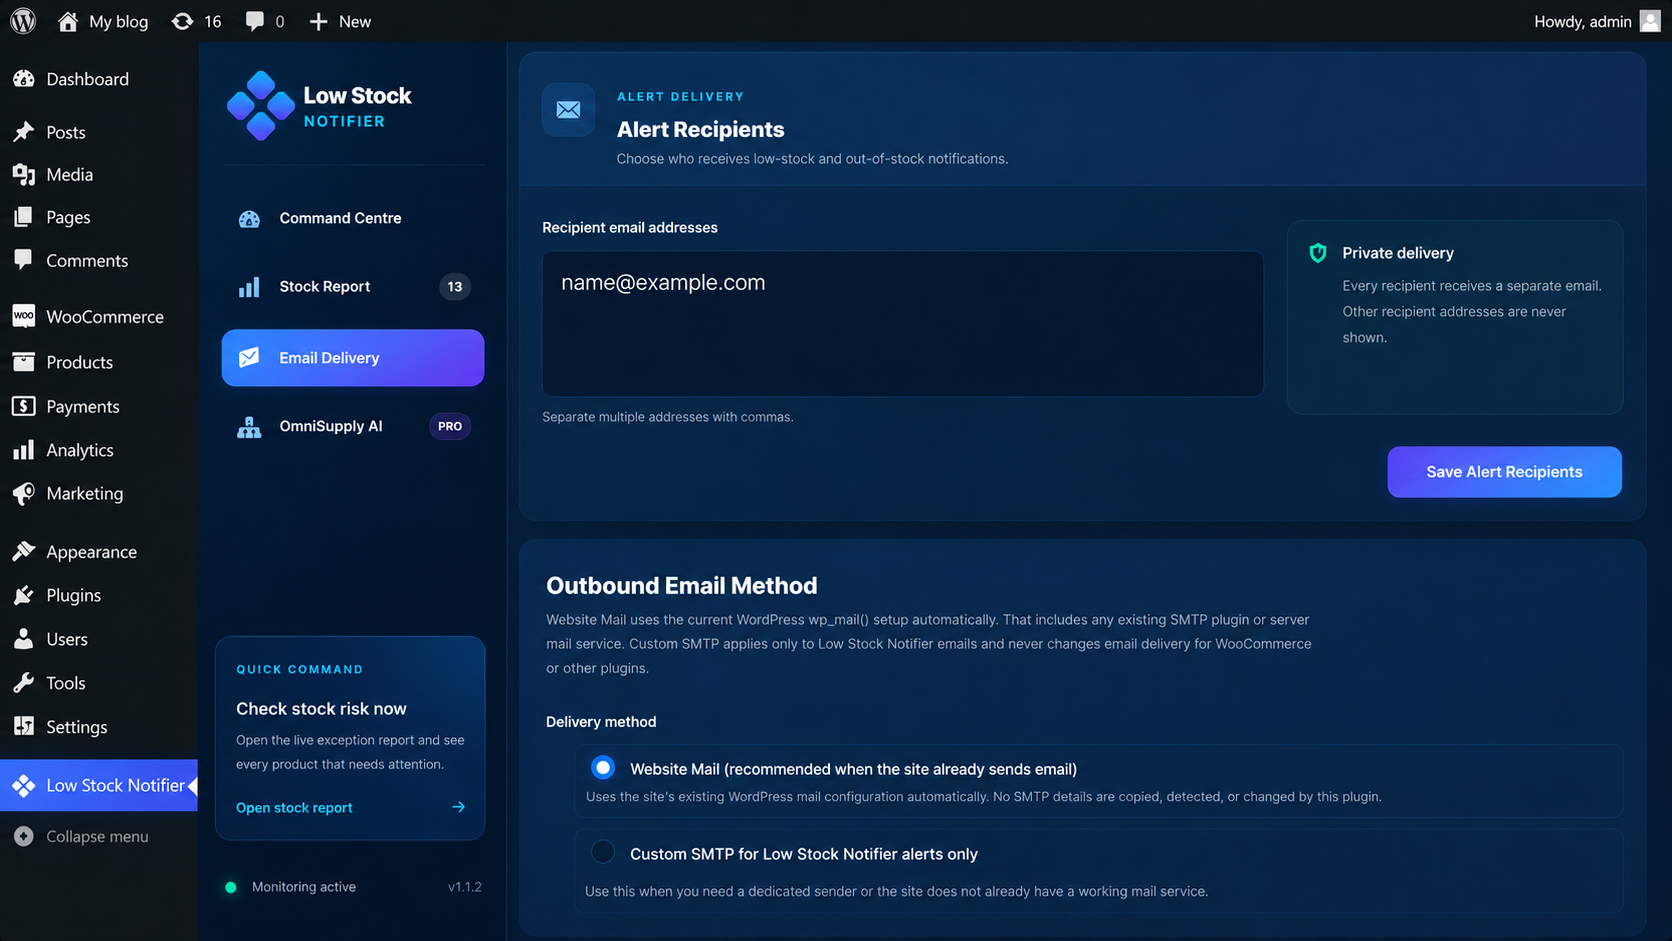Click the Monitoring active status text
Screen dimensions: 1672x941
point(304,887)
